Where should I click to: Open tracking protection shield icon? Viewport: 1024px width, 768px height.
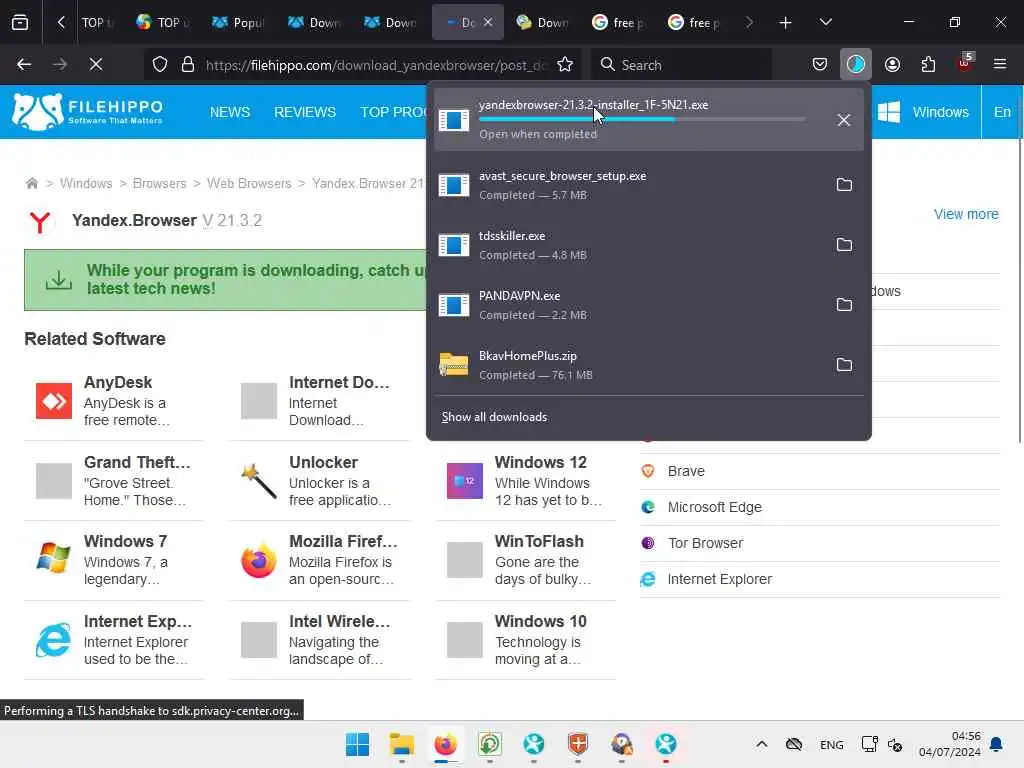pyautogui.click(x=160, y=64)
